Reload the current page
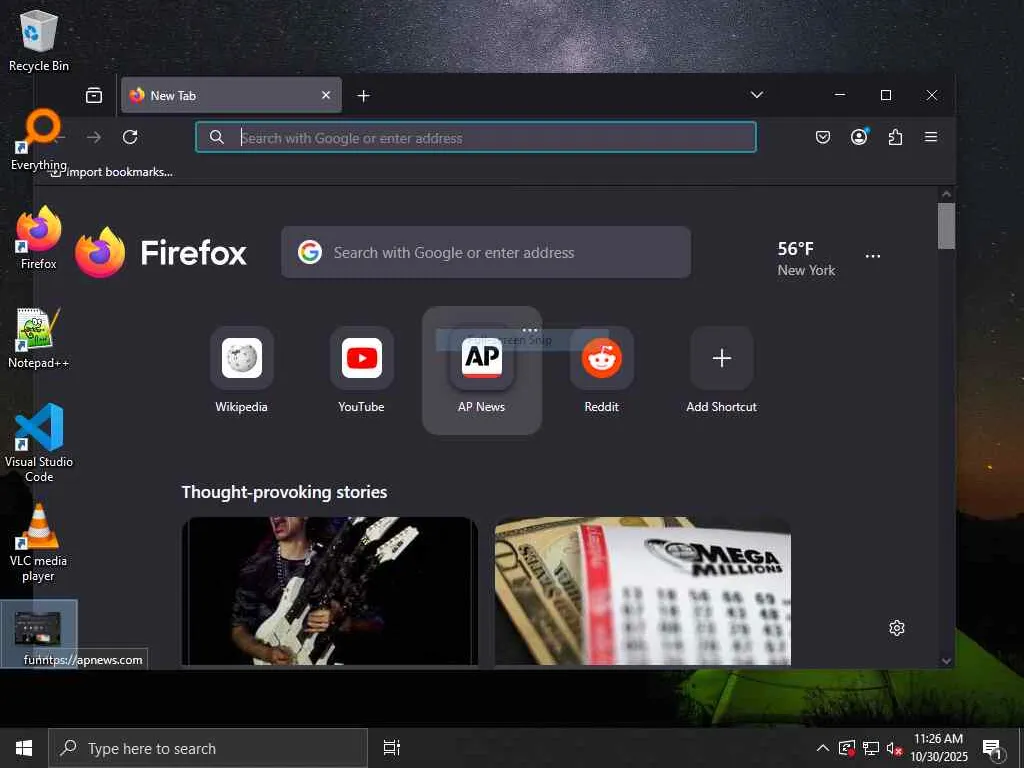 click(130, 137)
